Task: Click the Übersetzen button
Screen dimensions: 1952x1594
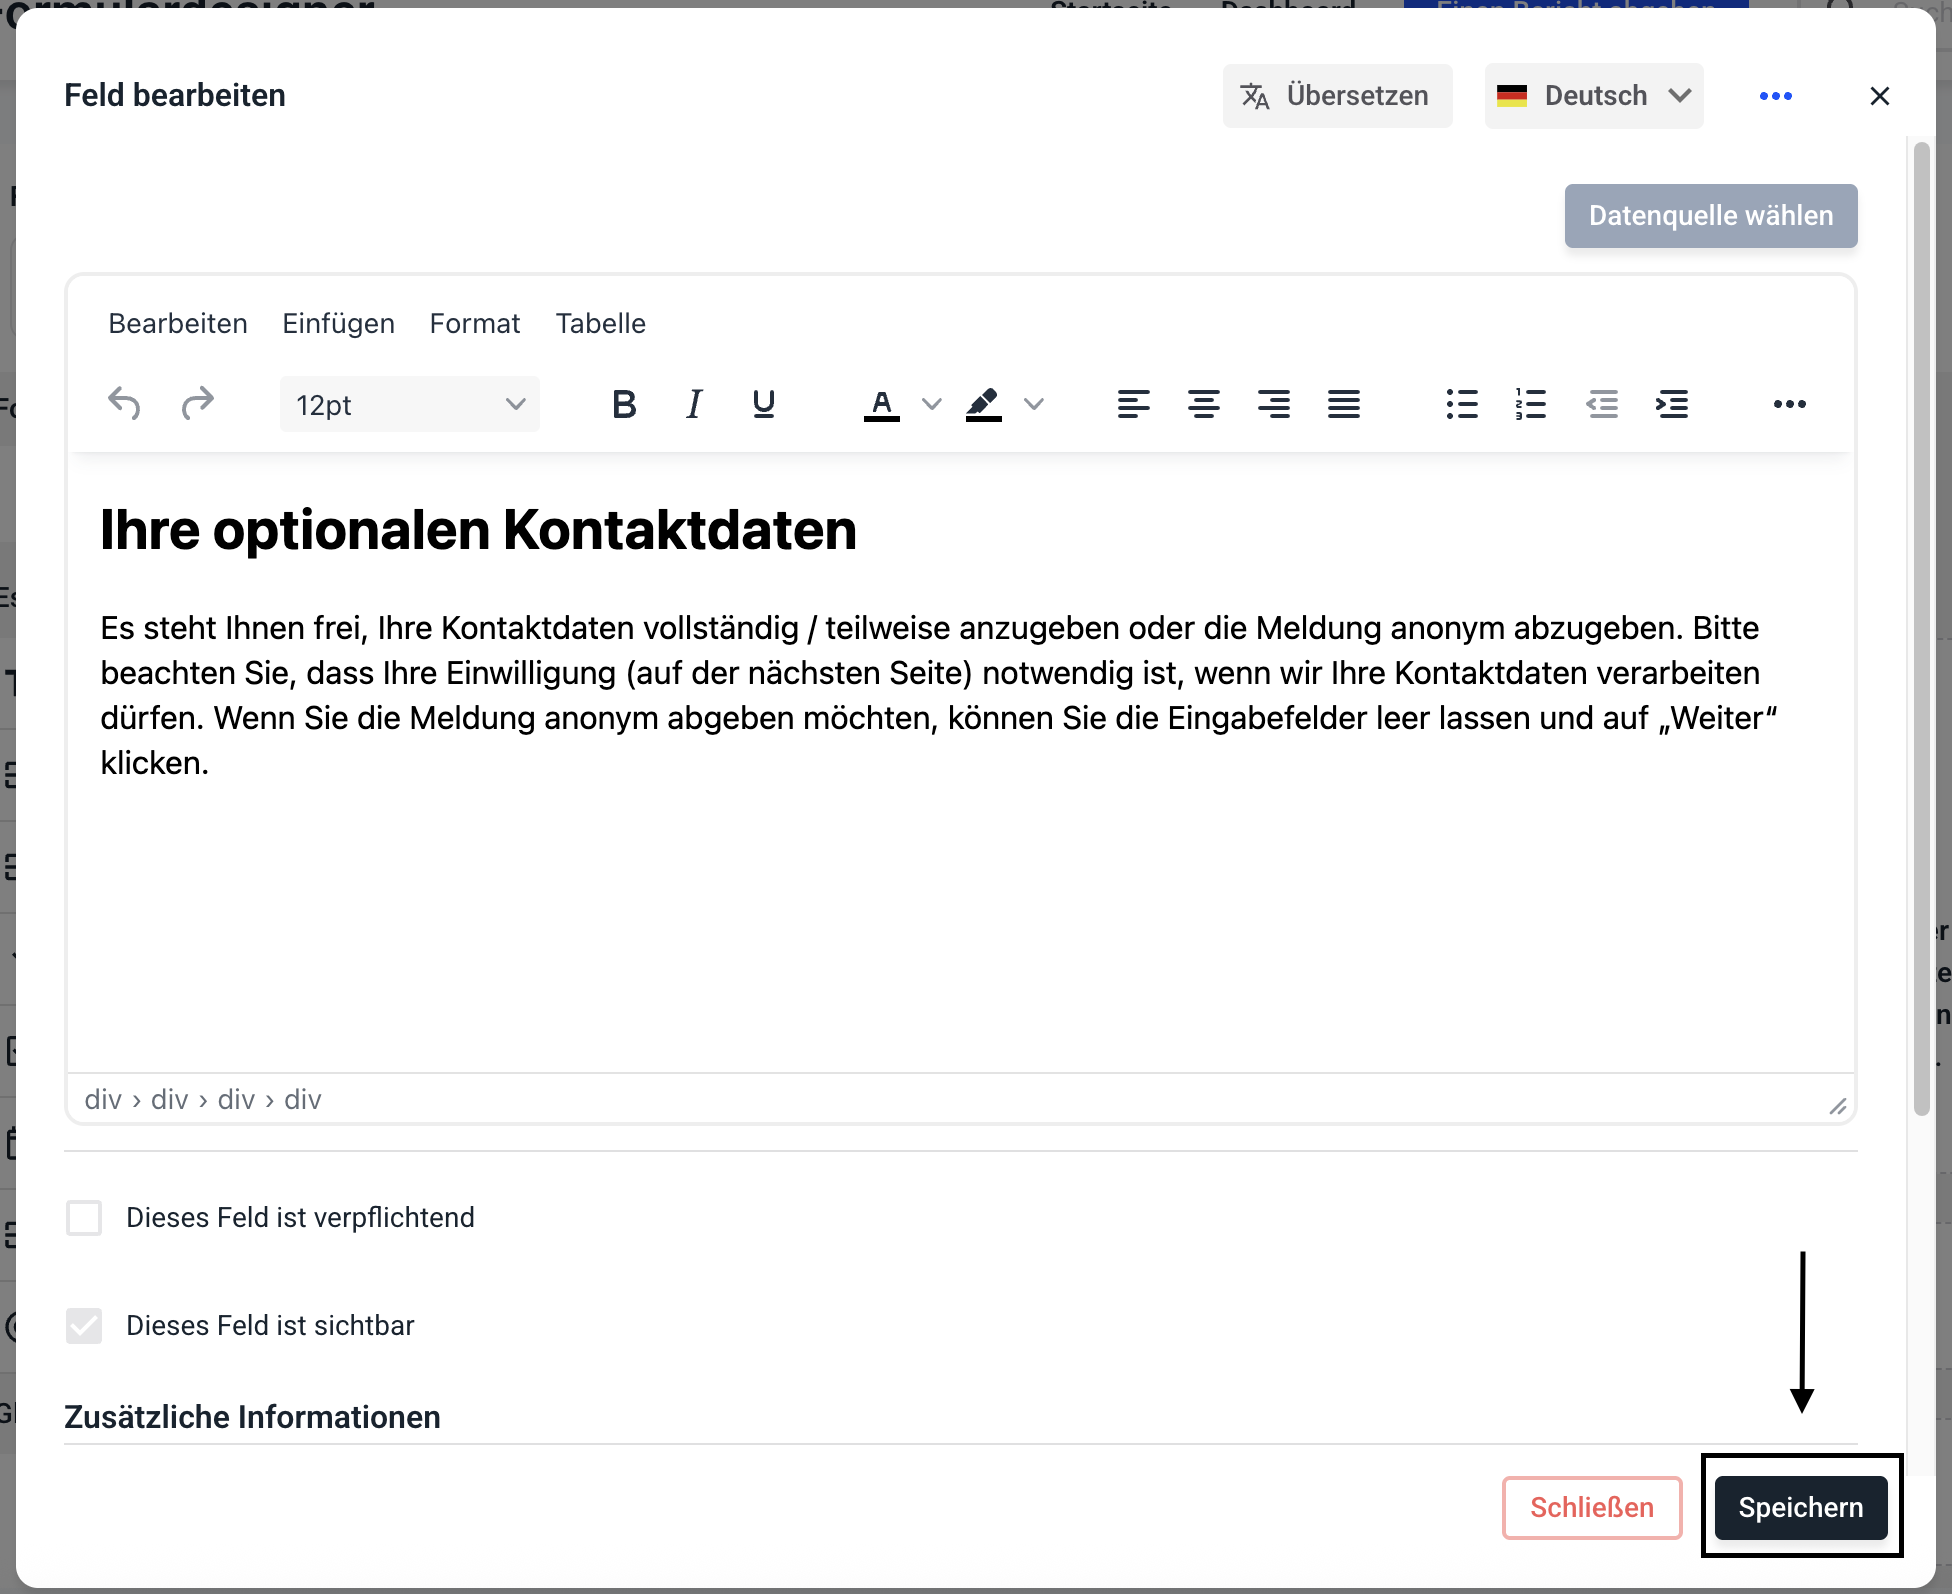Action: [x=1336, y=96]
